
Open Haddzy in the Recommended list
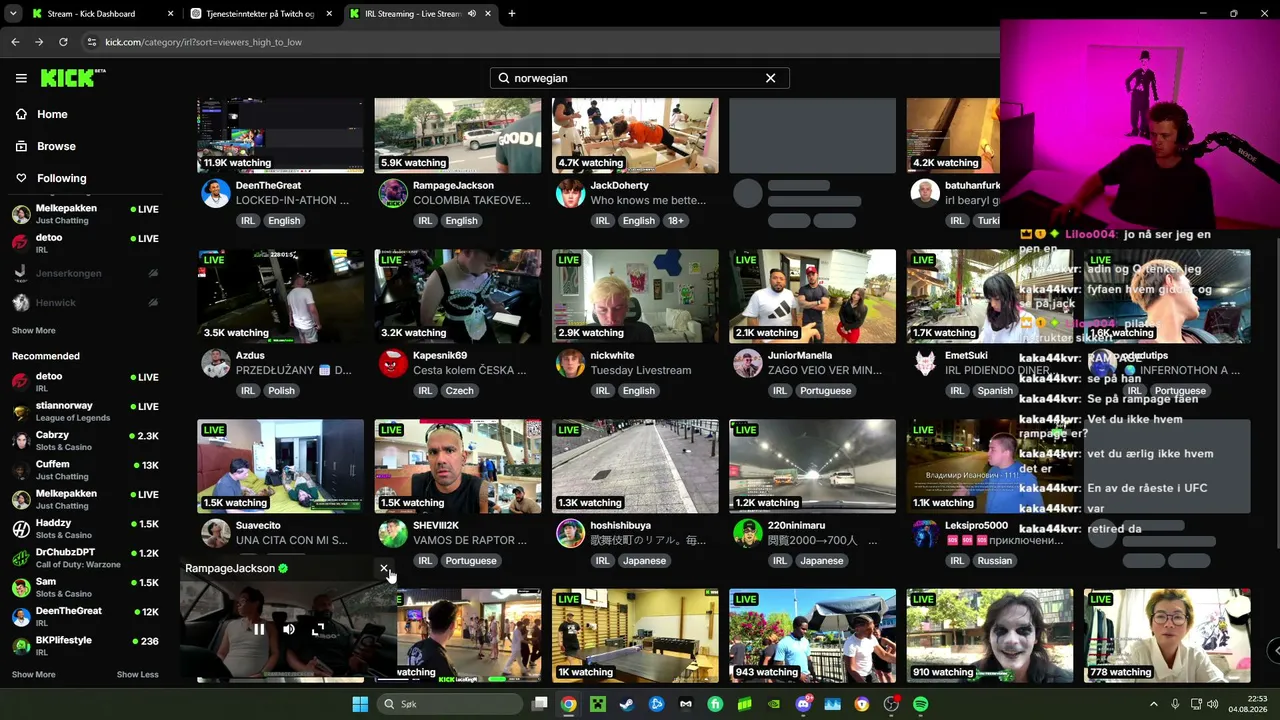[85, 528]
